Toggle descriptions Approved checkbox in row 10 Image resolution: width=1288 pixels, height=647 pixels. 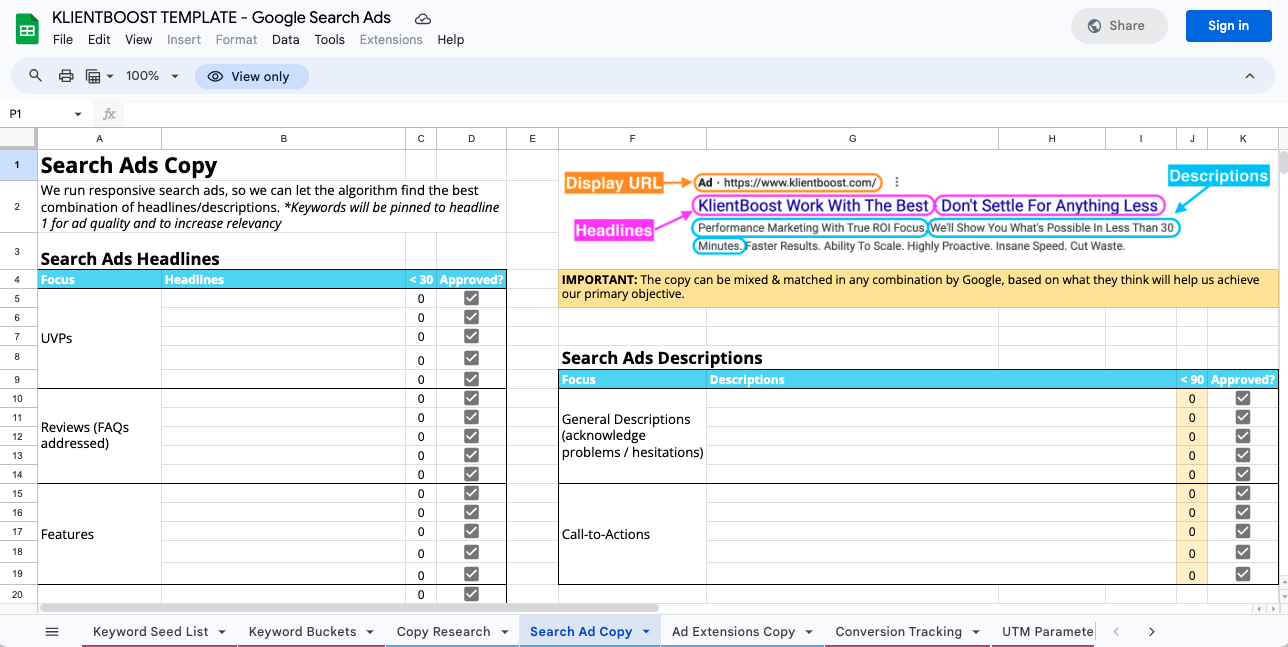1242,398
